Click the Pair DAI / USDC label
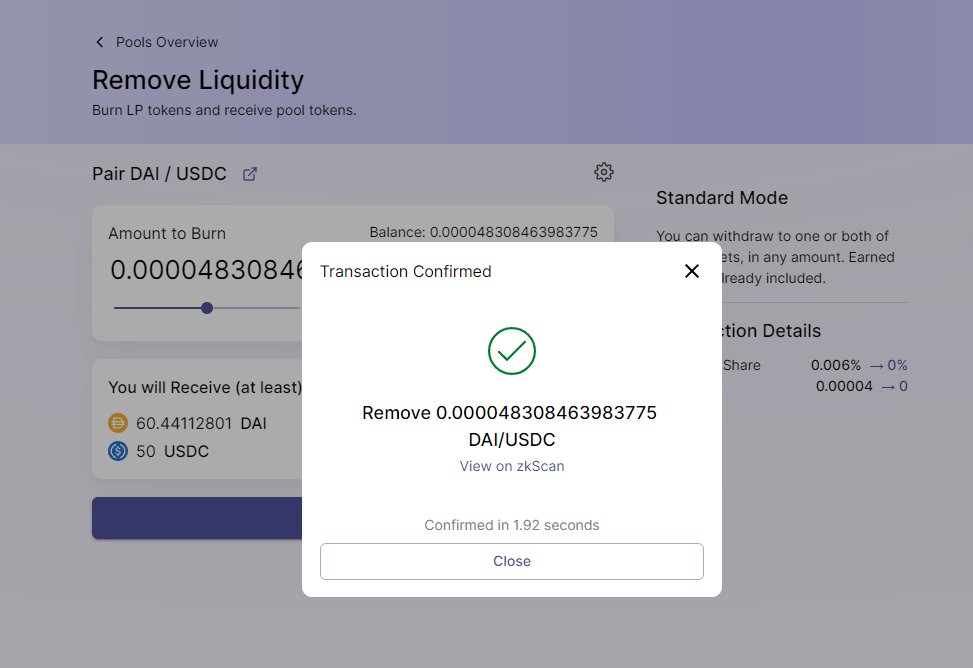 (x=159, y=174)
